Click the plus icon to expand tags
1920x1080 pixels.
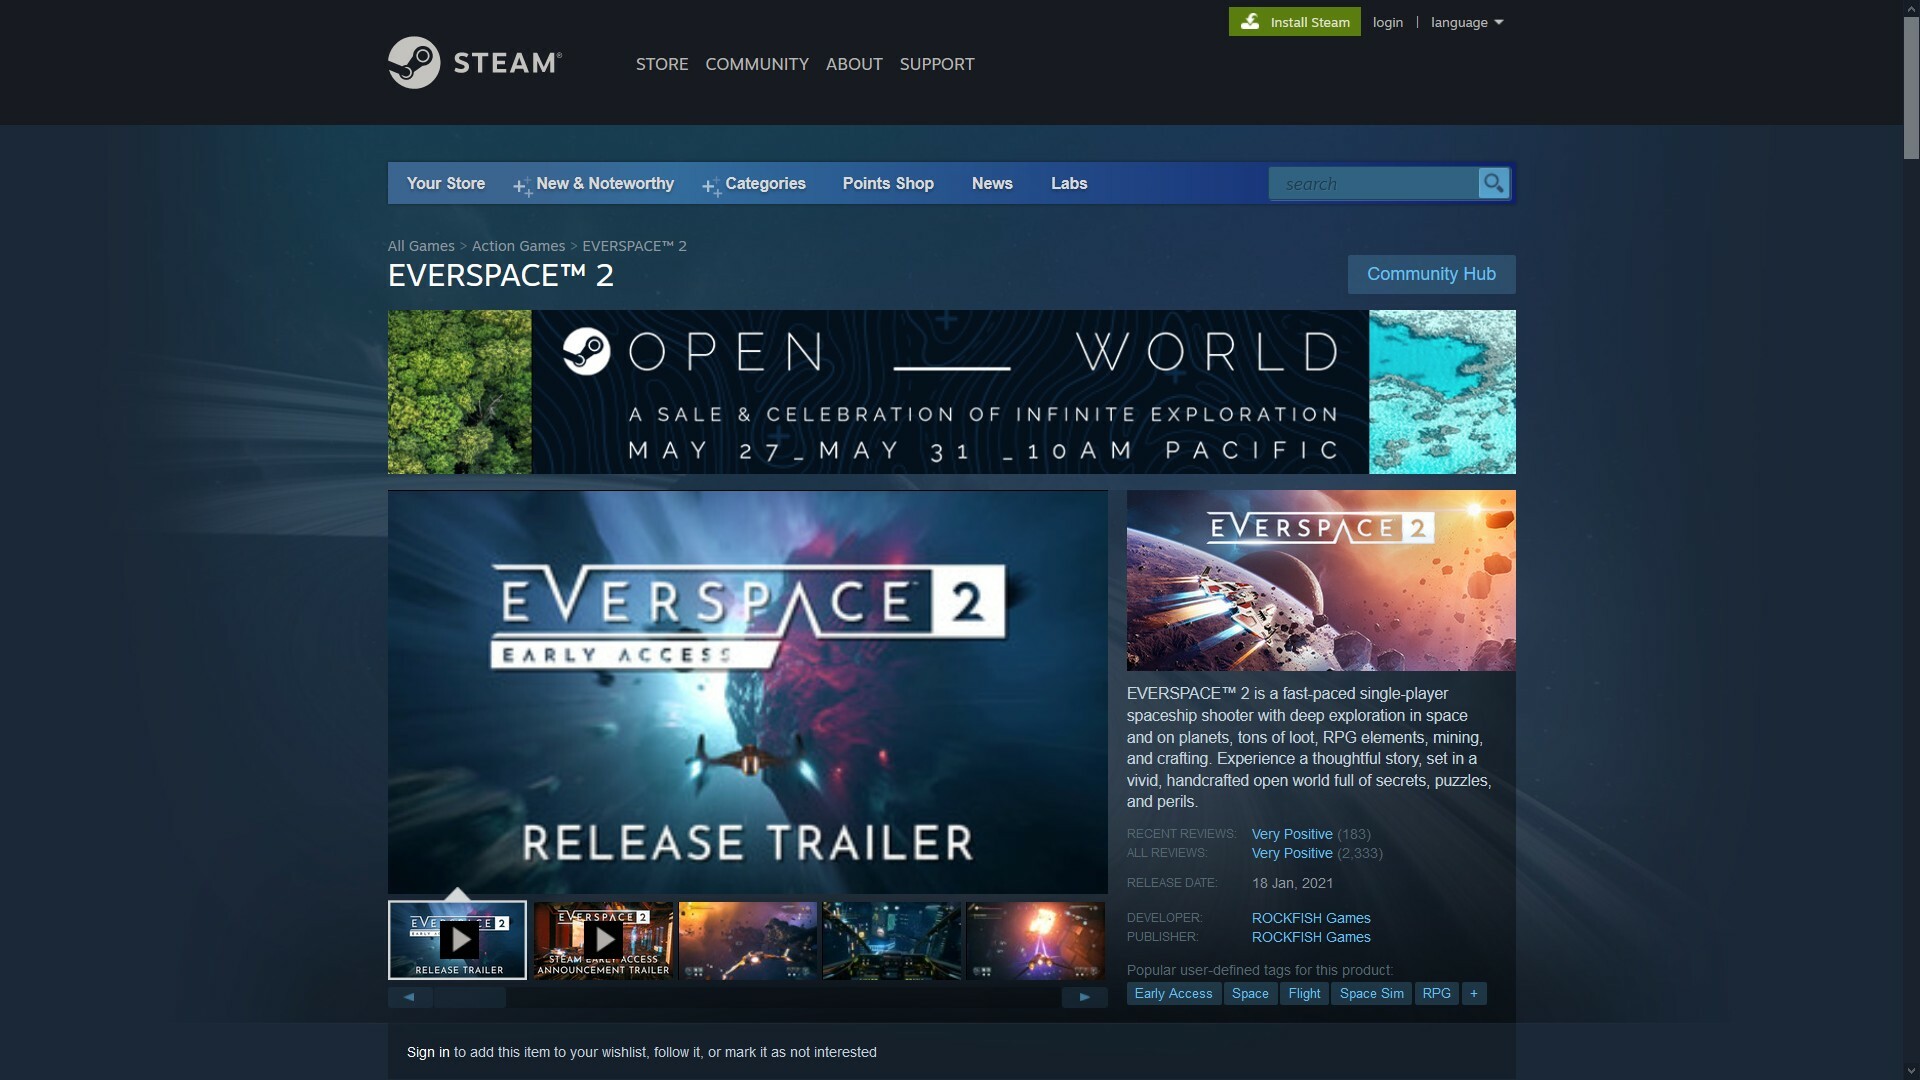point(1473,993)
